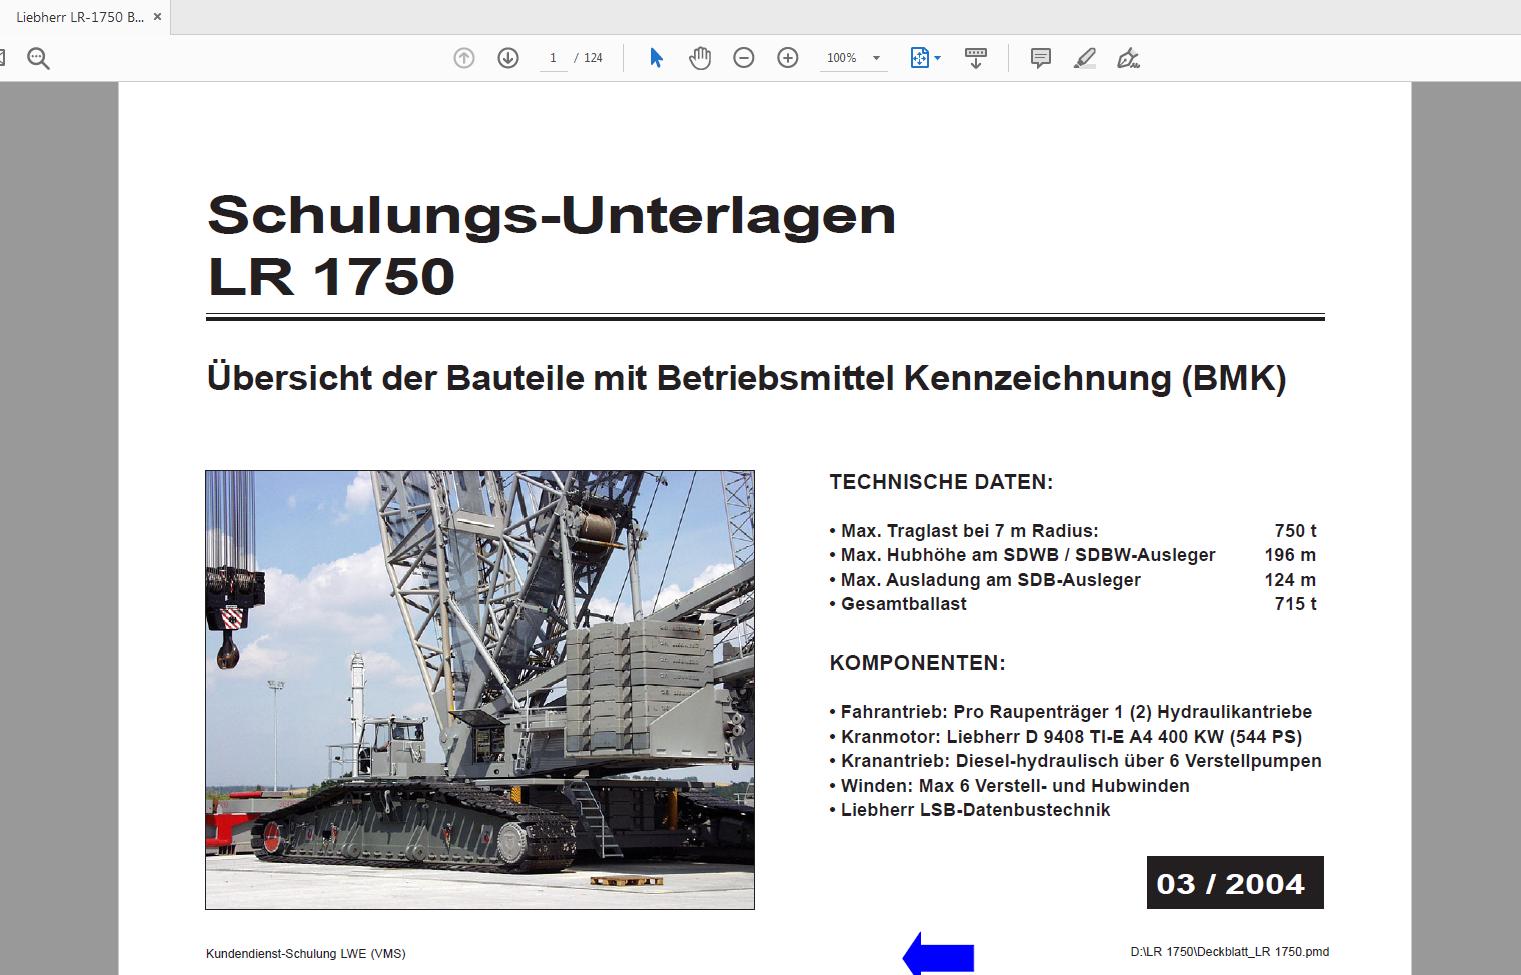Select the arrow selection tool
The height and width of the screenshot is (975, 1521).
[656, 58]
